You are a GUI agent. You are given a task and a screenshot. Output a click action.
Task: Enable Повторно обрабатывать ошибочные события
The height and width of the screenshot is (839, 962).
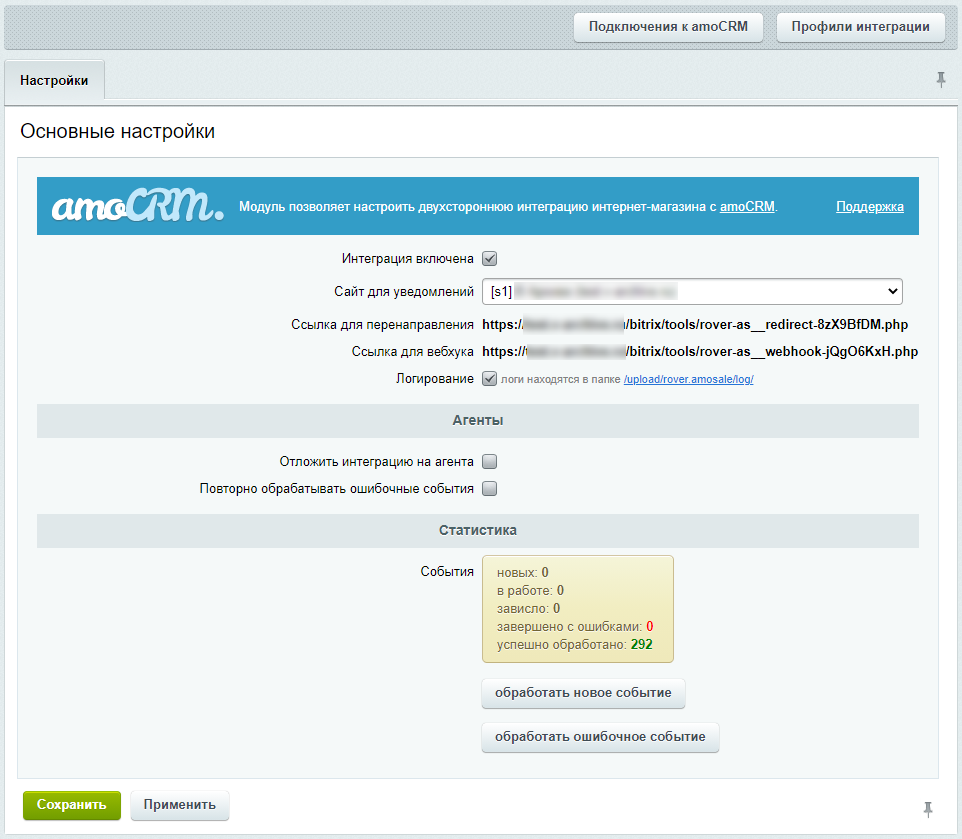(489, 488)
